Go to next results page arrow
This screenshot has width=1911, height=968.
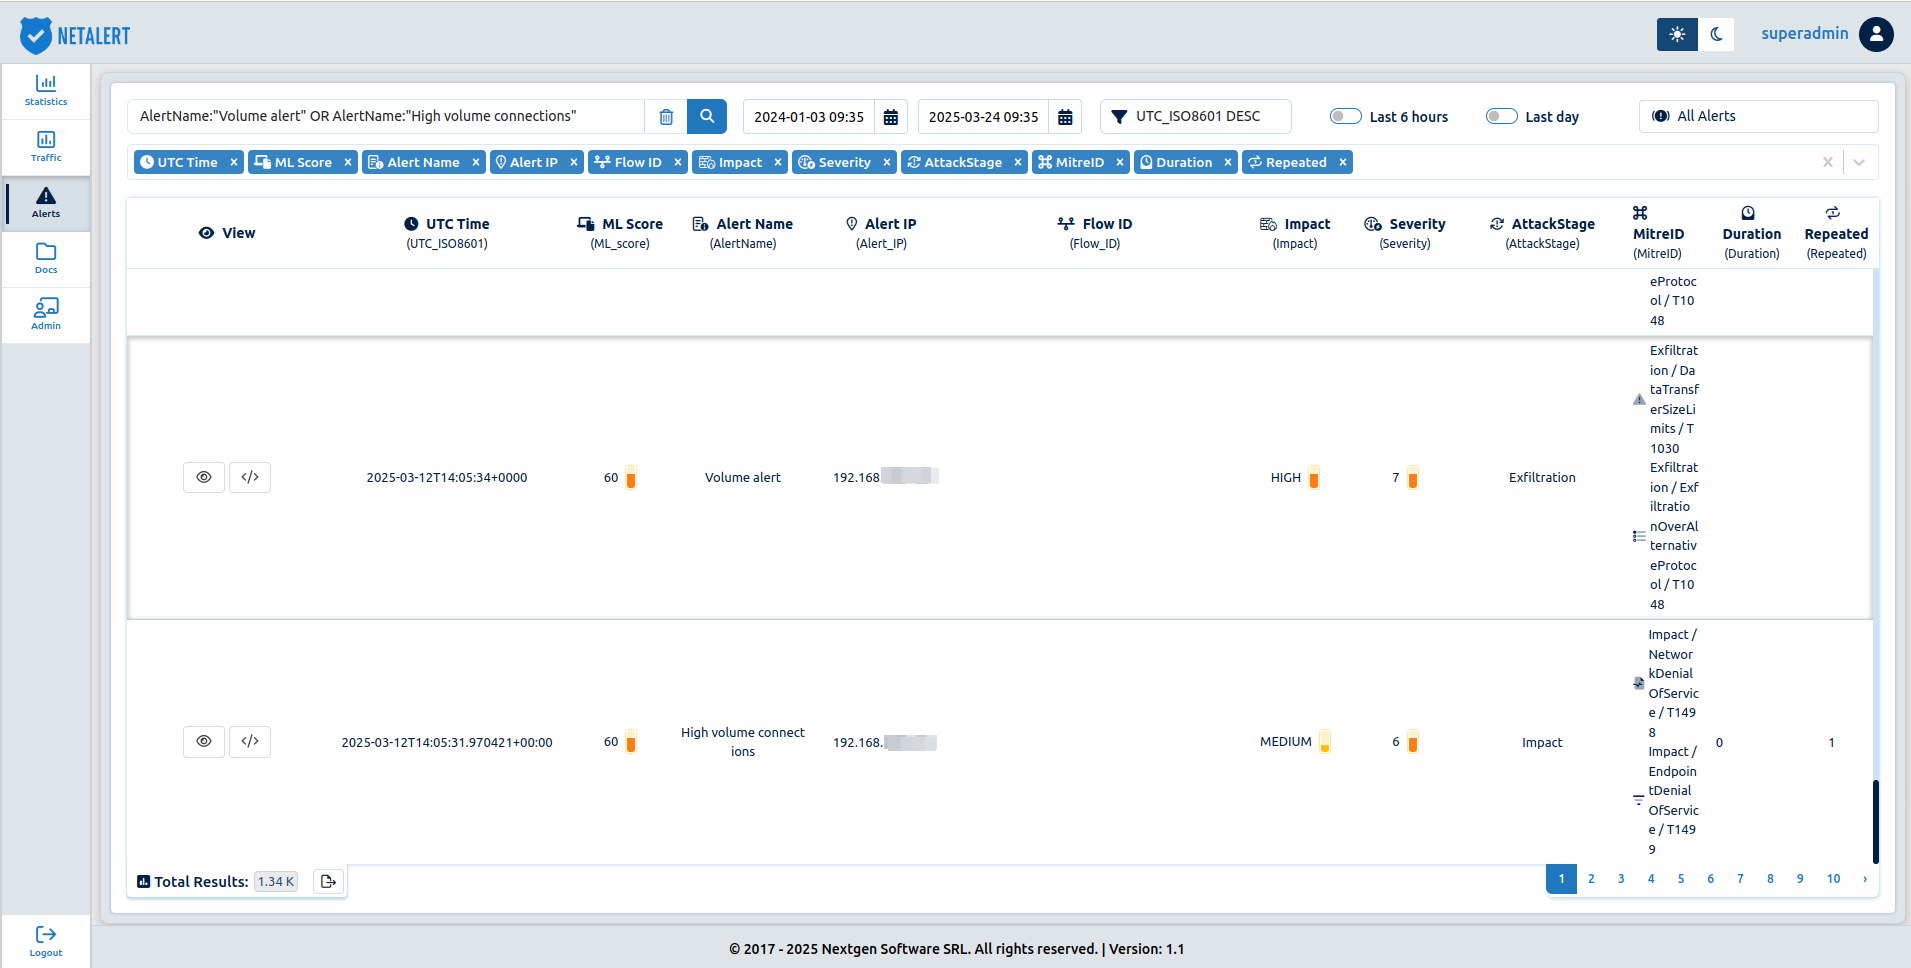click(1865, 879)
